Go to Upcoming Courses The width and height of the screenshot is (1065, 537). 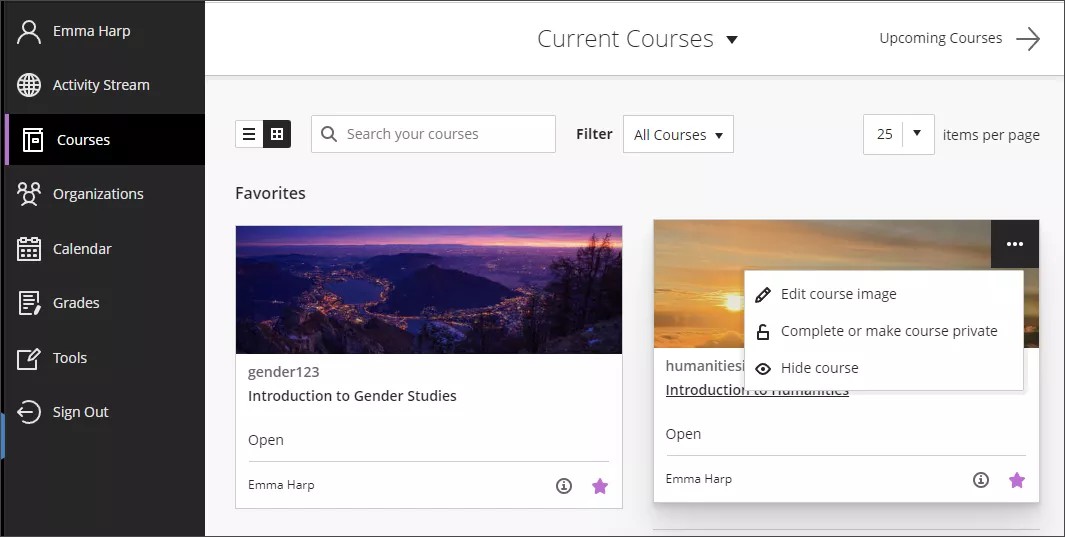click(x=958, y=39)
